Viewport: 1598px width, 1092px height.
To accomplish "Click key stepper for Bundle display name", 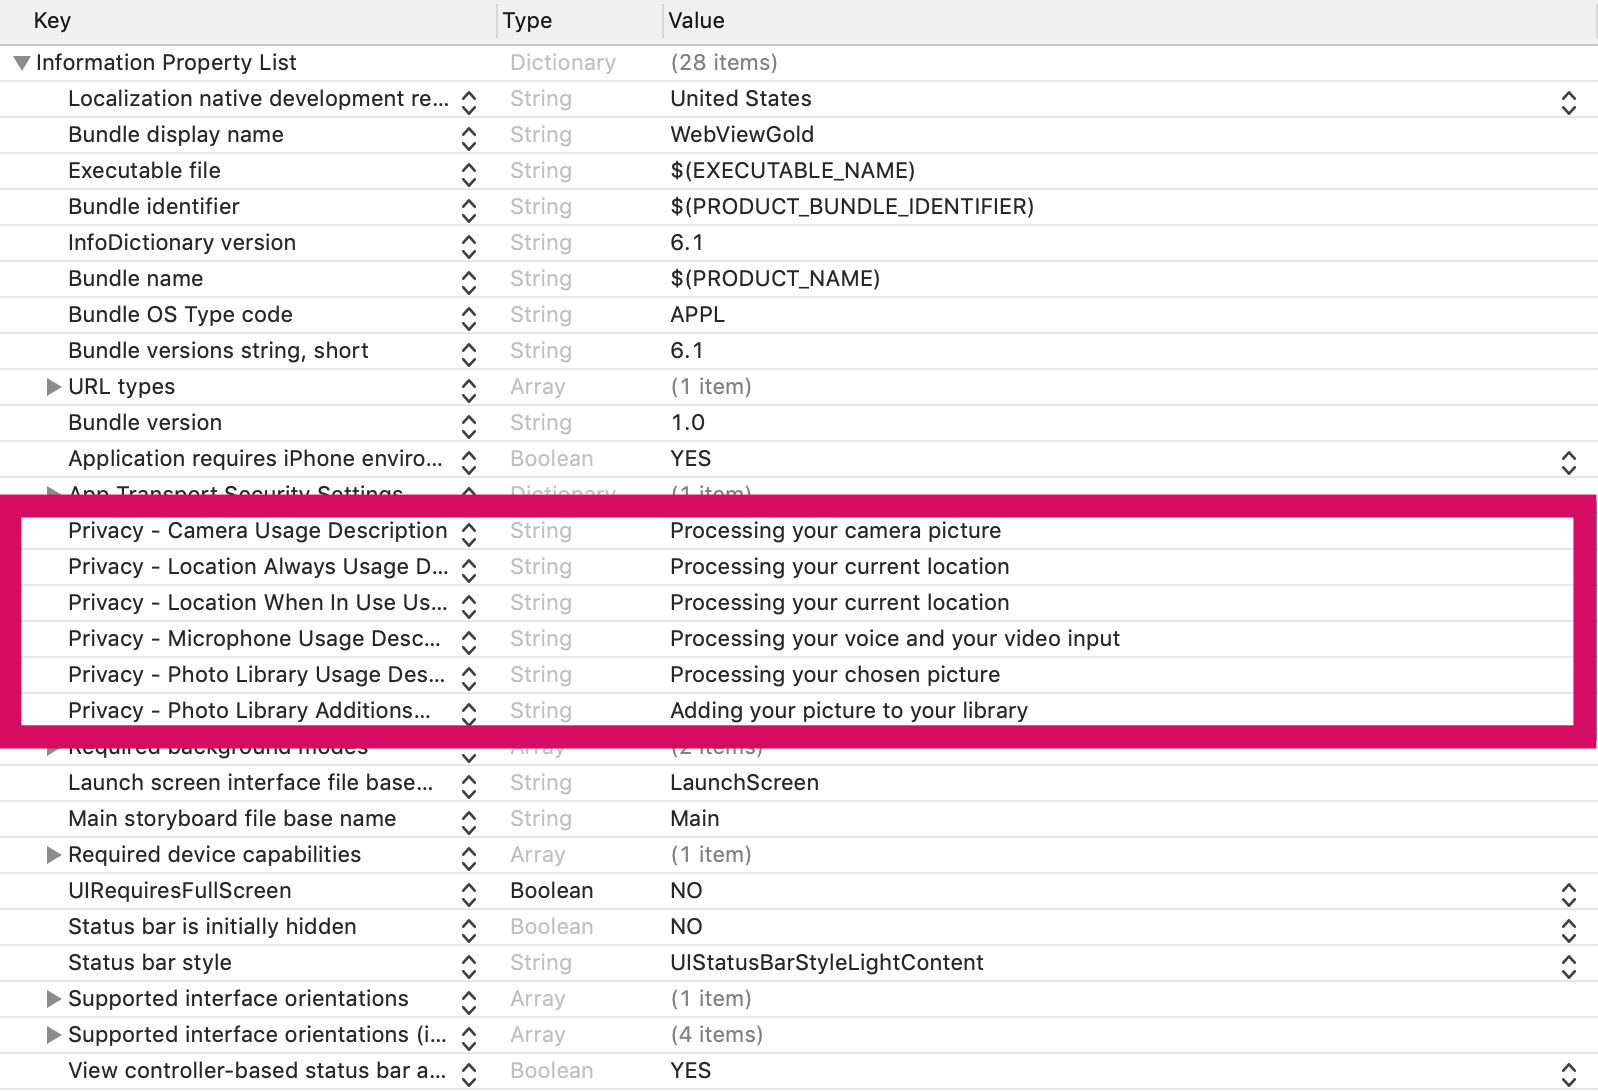I will click(469, 138).
